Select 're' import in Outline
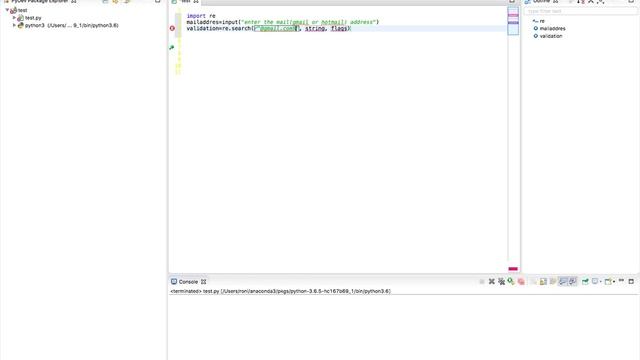 coord(539,21)
